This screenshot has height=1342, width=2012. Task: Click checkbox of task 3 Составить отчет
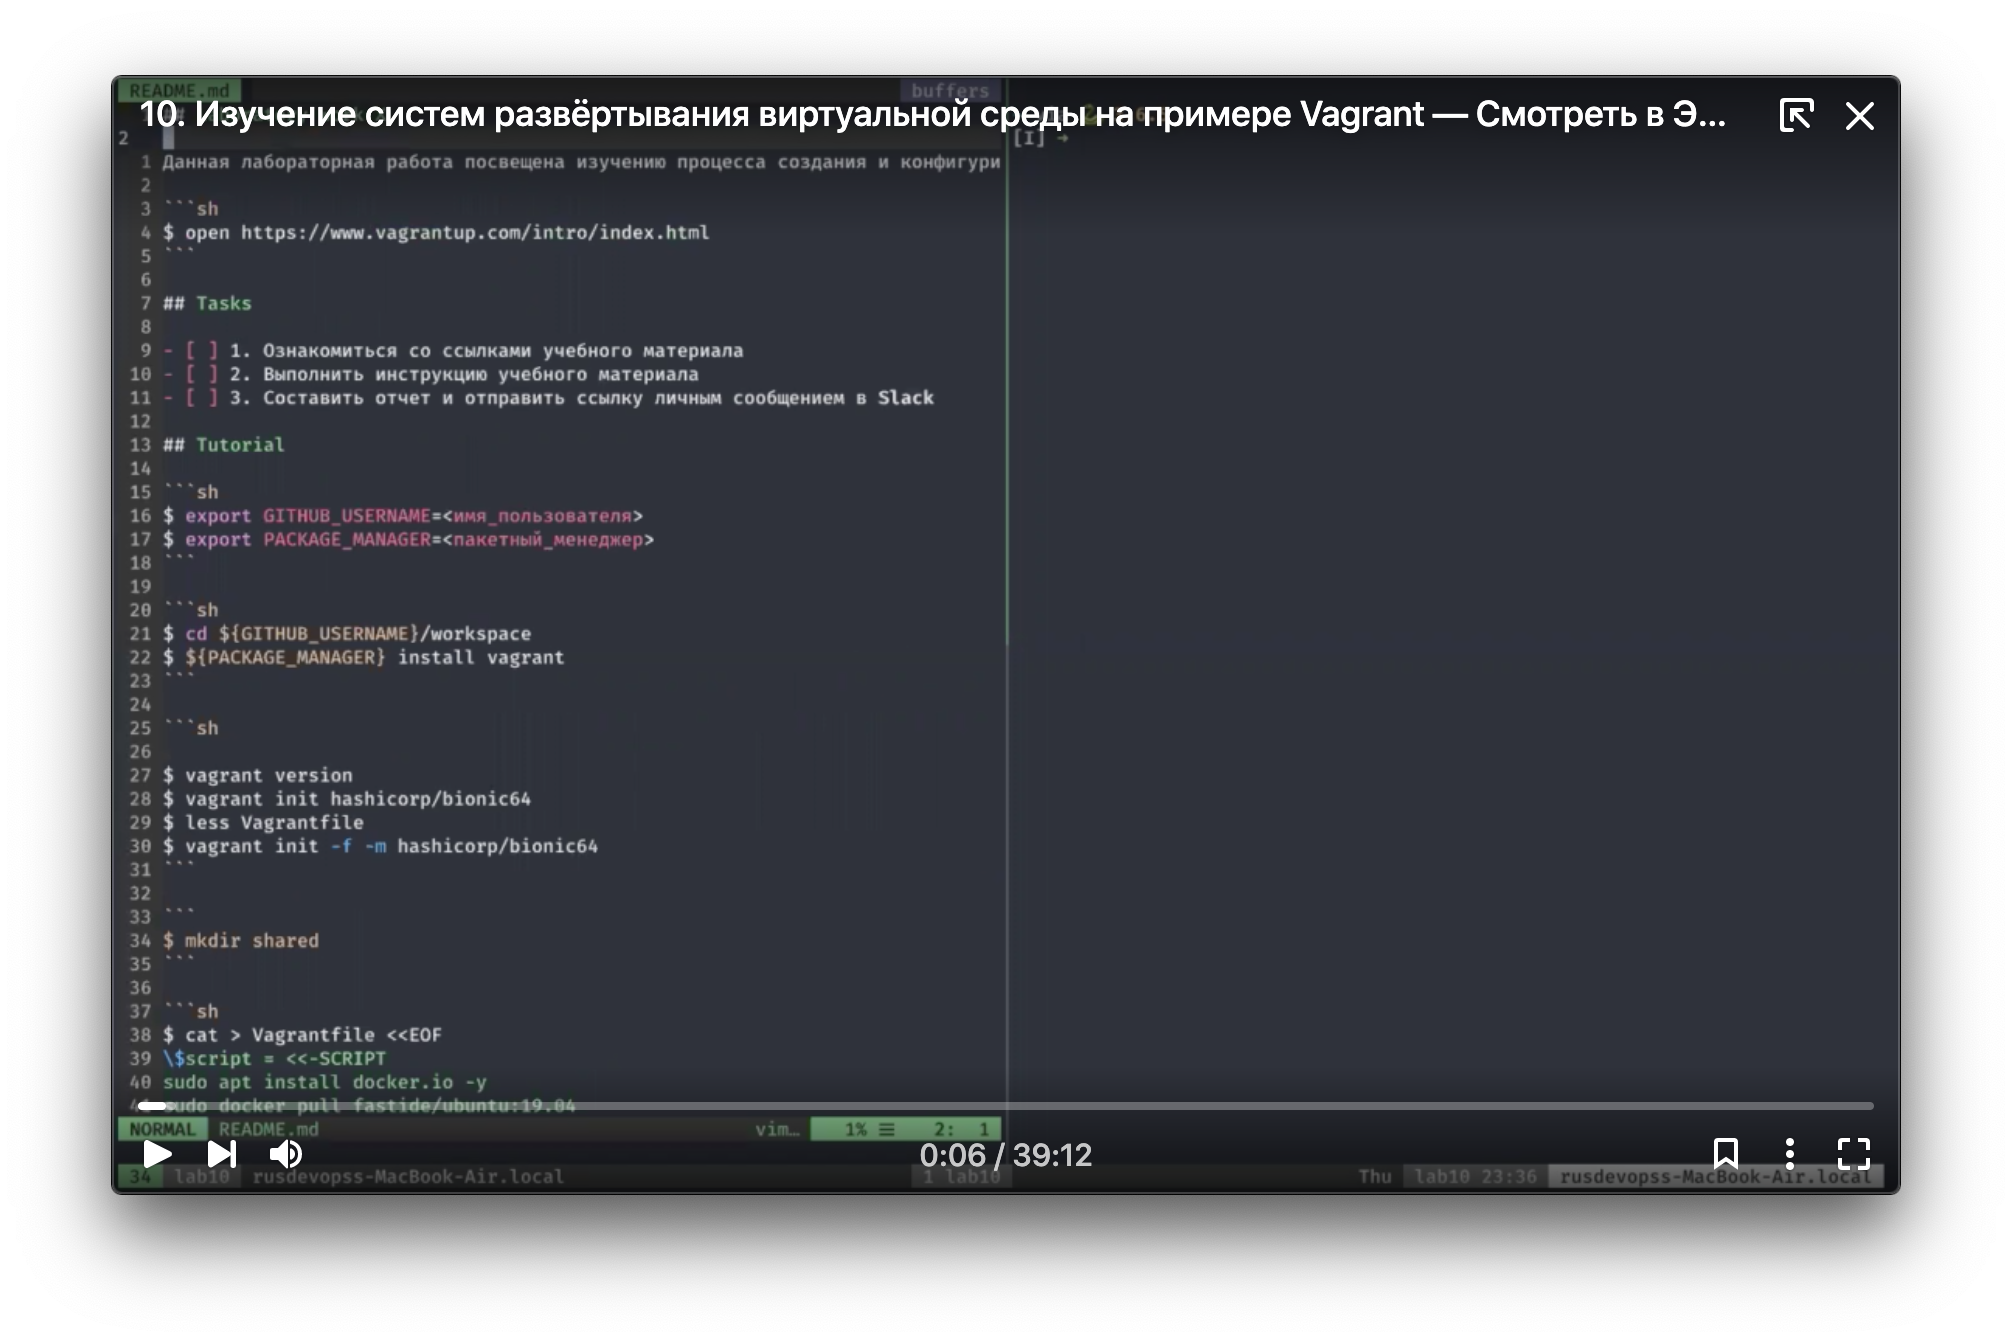(201, 398)
